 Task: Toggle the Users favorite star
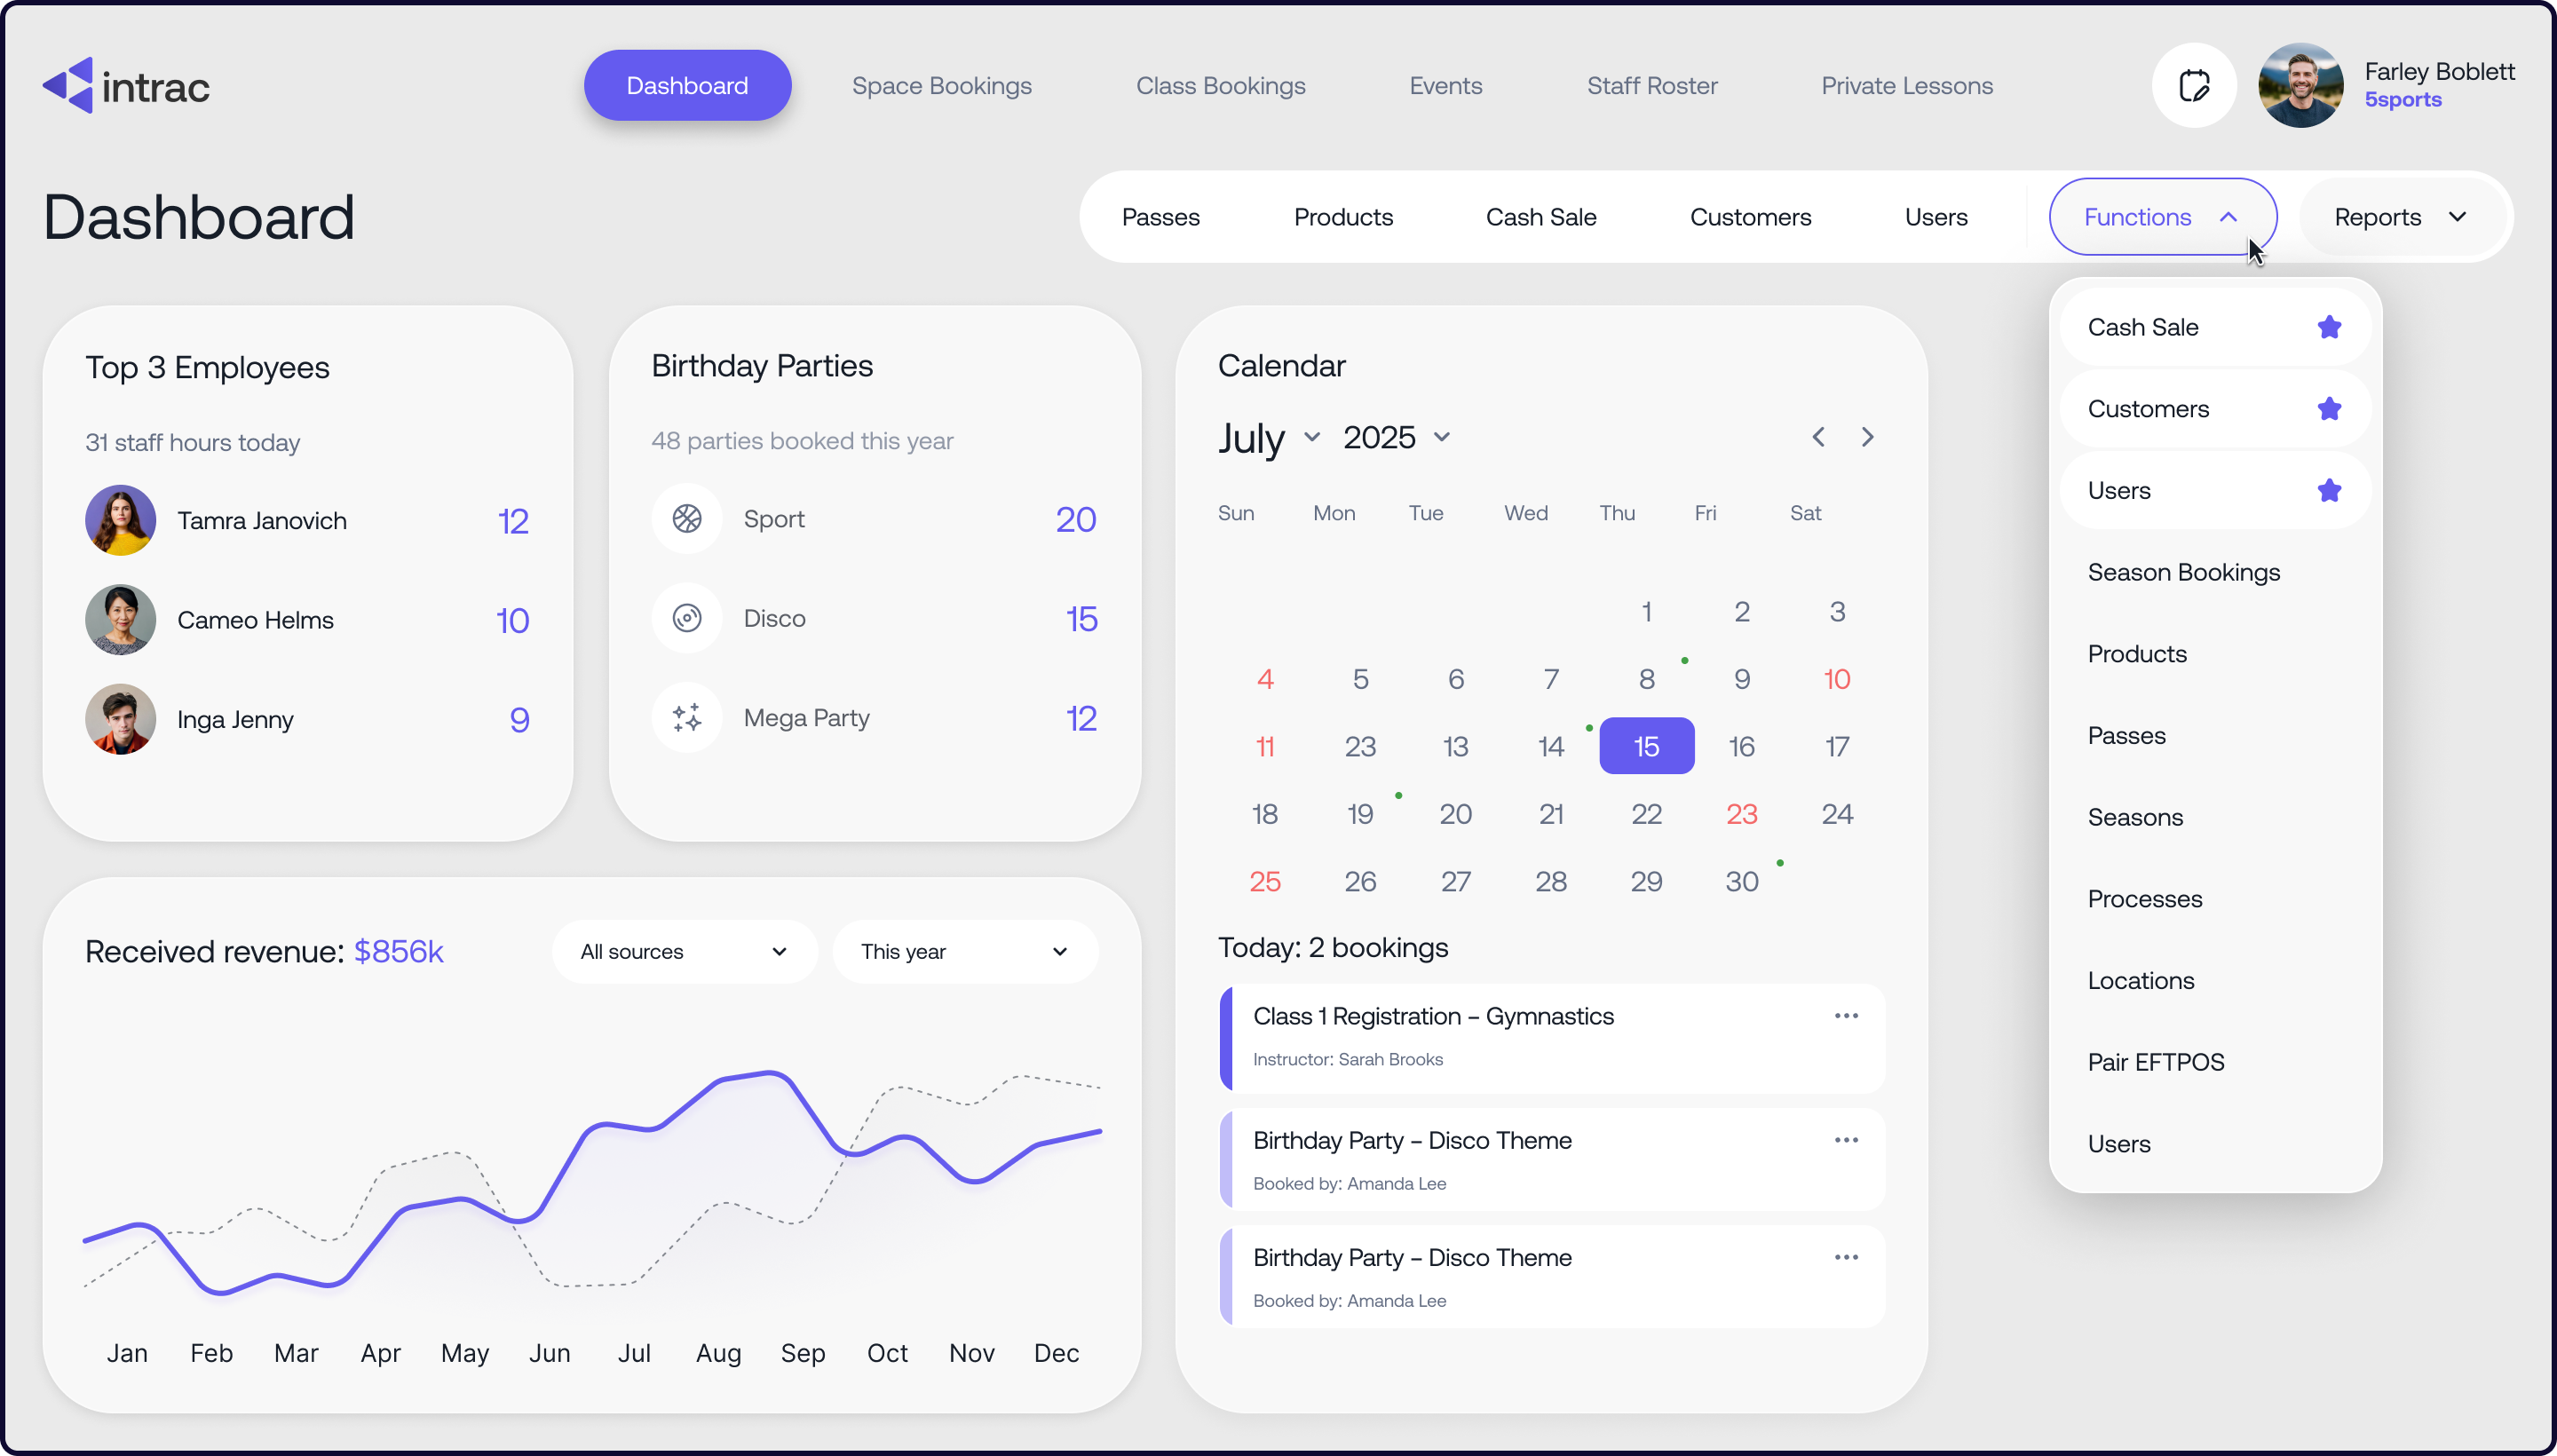2329,491
